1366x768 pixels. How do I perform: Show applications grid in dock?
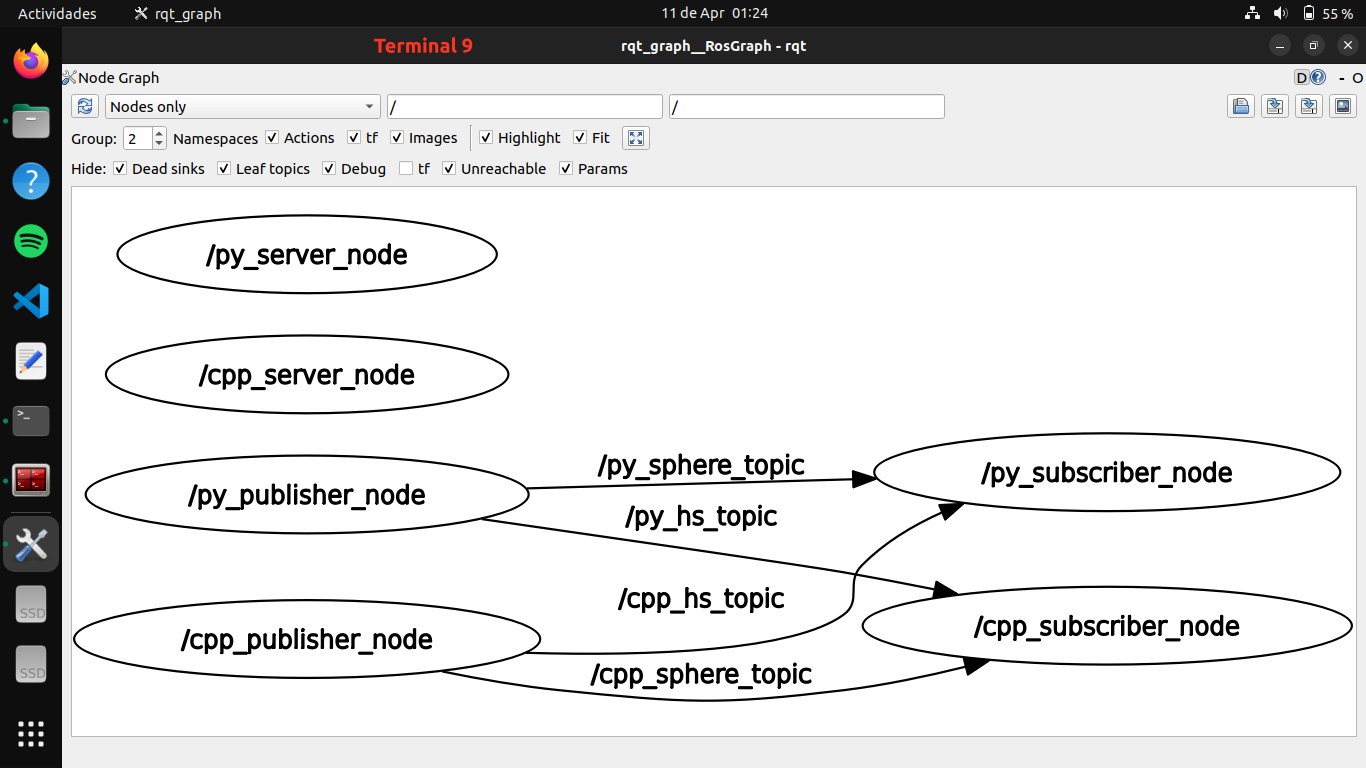pyautogui.click(x=31, y=734)
